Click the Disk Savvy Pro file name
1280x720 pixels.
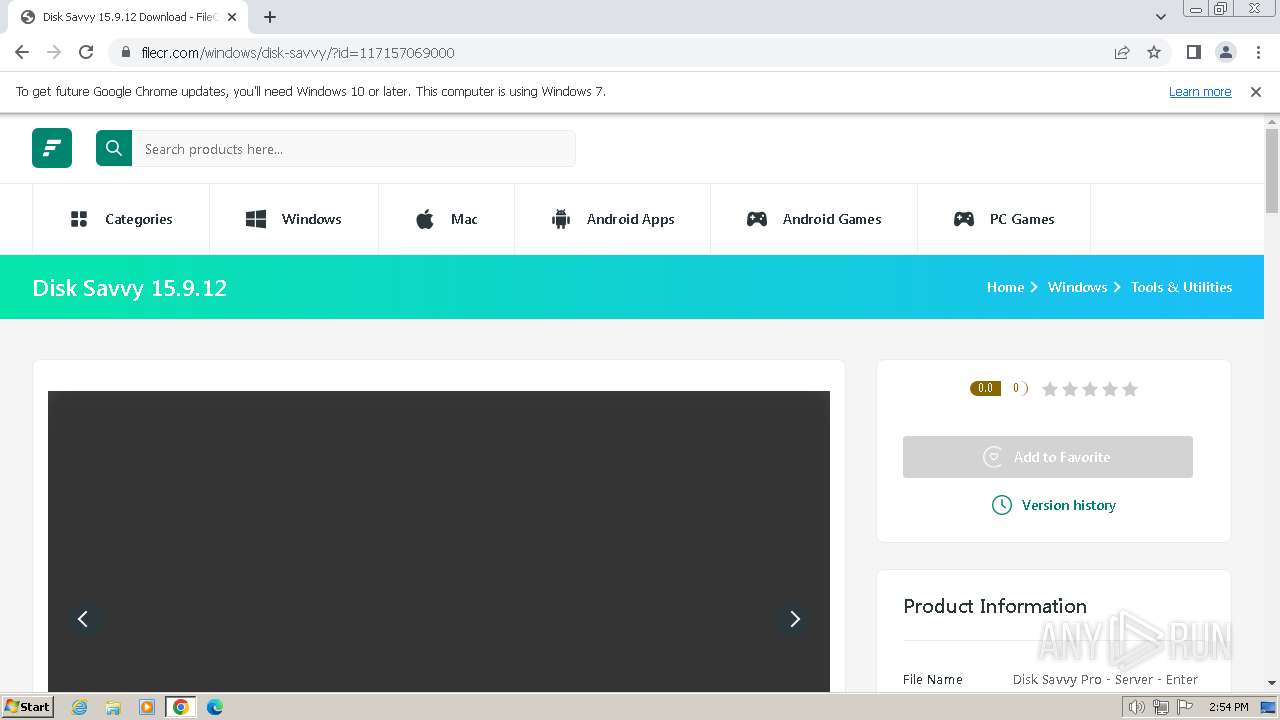1105,679
